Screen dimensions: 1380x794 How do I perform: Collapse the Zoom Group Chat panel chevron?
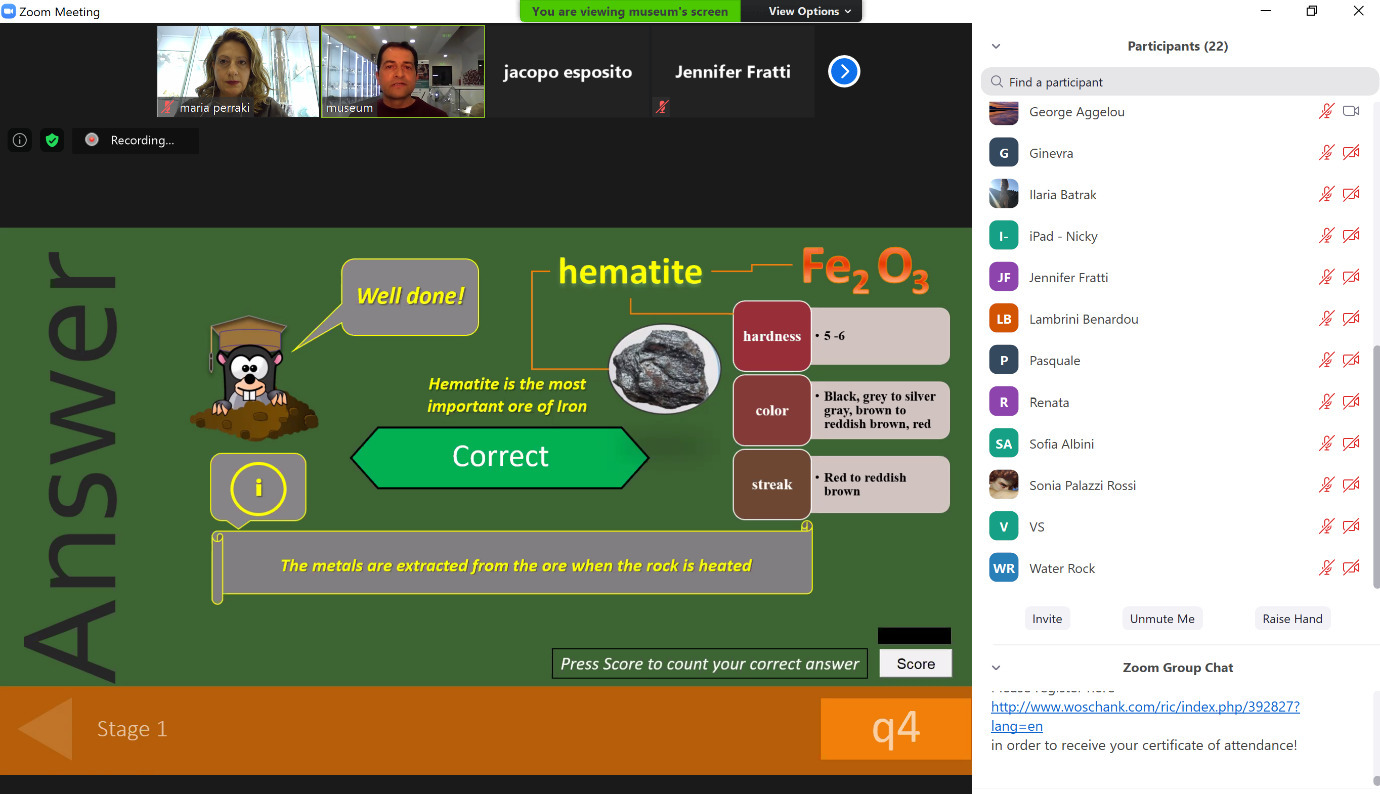[995, 668]
